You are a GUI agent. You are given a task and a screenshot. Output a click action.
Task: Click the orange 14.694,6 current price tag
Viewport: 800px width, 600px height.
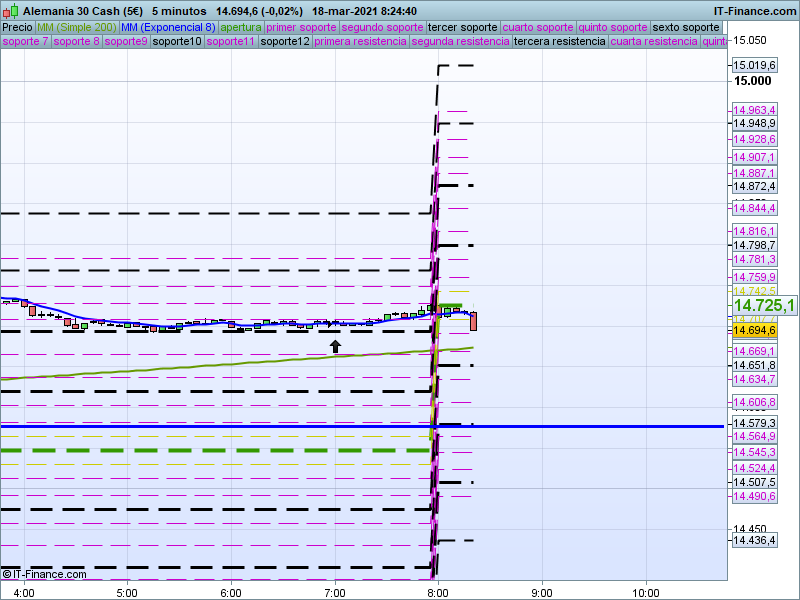(x=755, y=330)
